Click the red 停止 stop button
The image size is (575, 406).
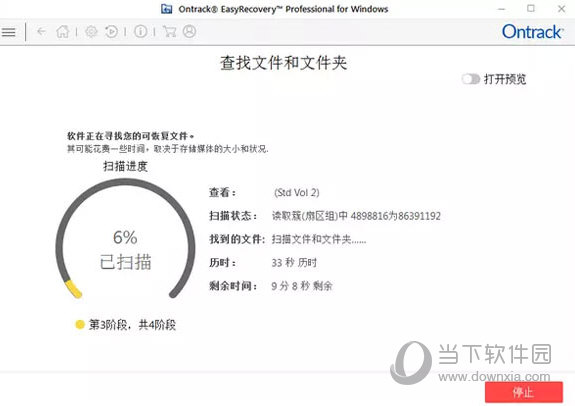[524, 392]
